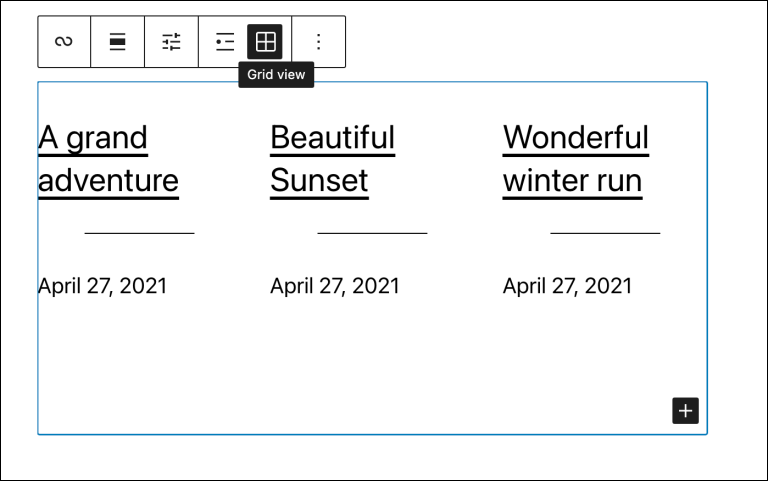Open the three-dot block Options menu
The height and width of the screenshot is (481, 768).
click(x=319, y=42)
